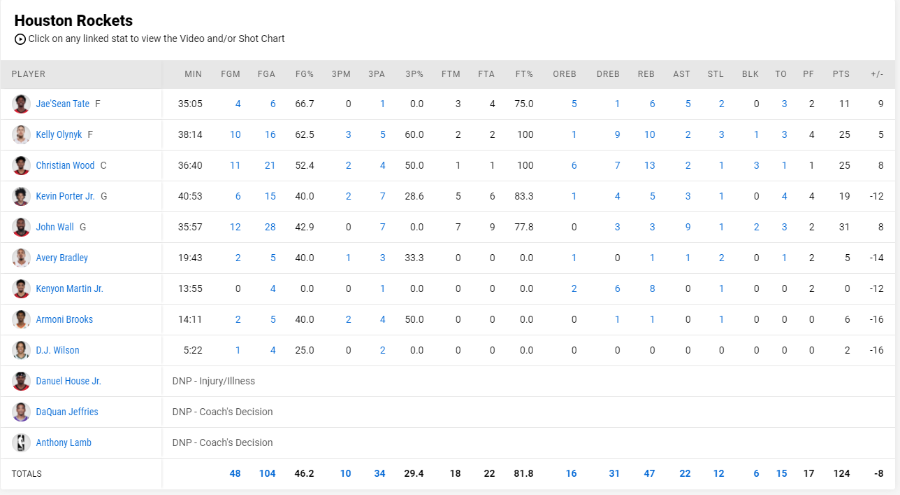The width and height of the screenshot is (900, 495).
Task: Open D.J. Wilson's name link
Action: click(x=57, y=350)
